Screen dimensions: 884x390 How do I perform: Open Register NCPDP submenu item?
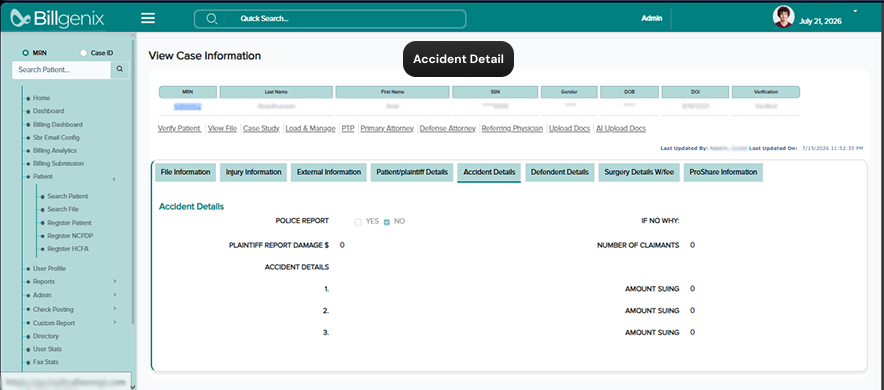pos(69,236)
